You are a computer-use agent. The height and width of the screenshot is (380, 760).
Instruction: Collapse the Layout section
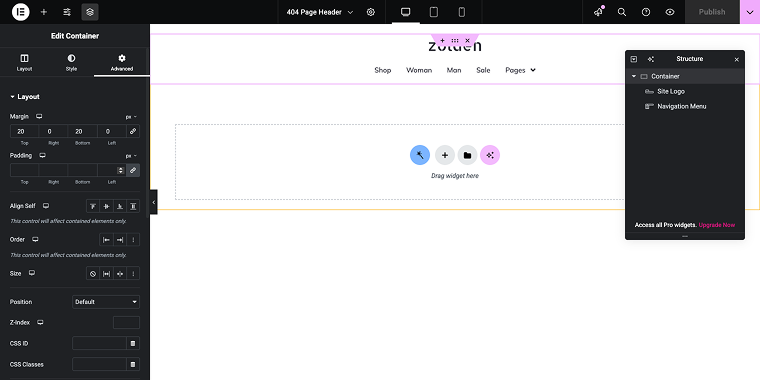coord(25,97)
